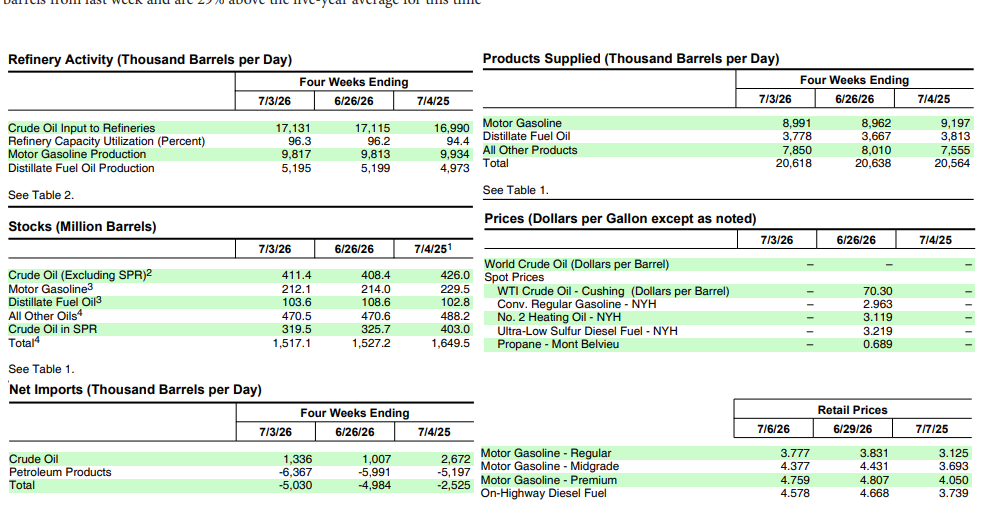Click the Prices (Dollars per Gallon) heading
Image resolution: width=990 pixels, height=515 pixels.
click(620, 219)
